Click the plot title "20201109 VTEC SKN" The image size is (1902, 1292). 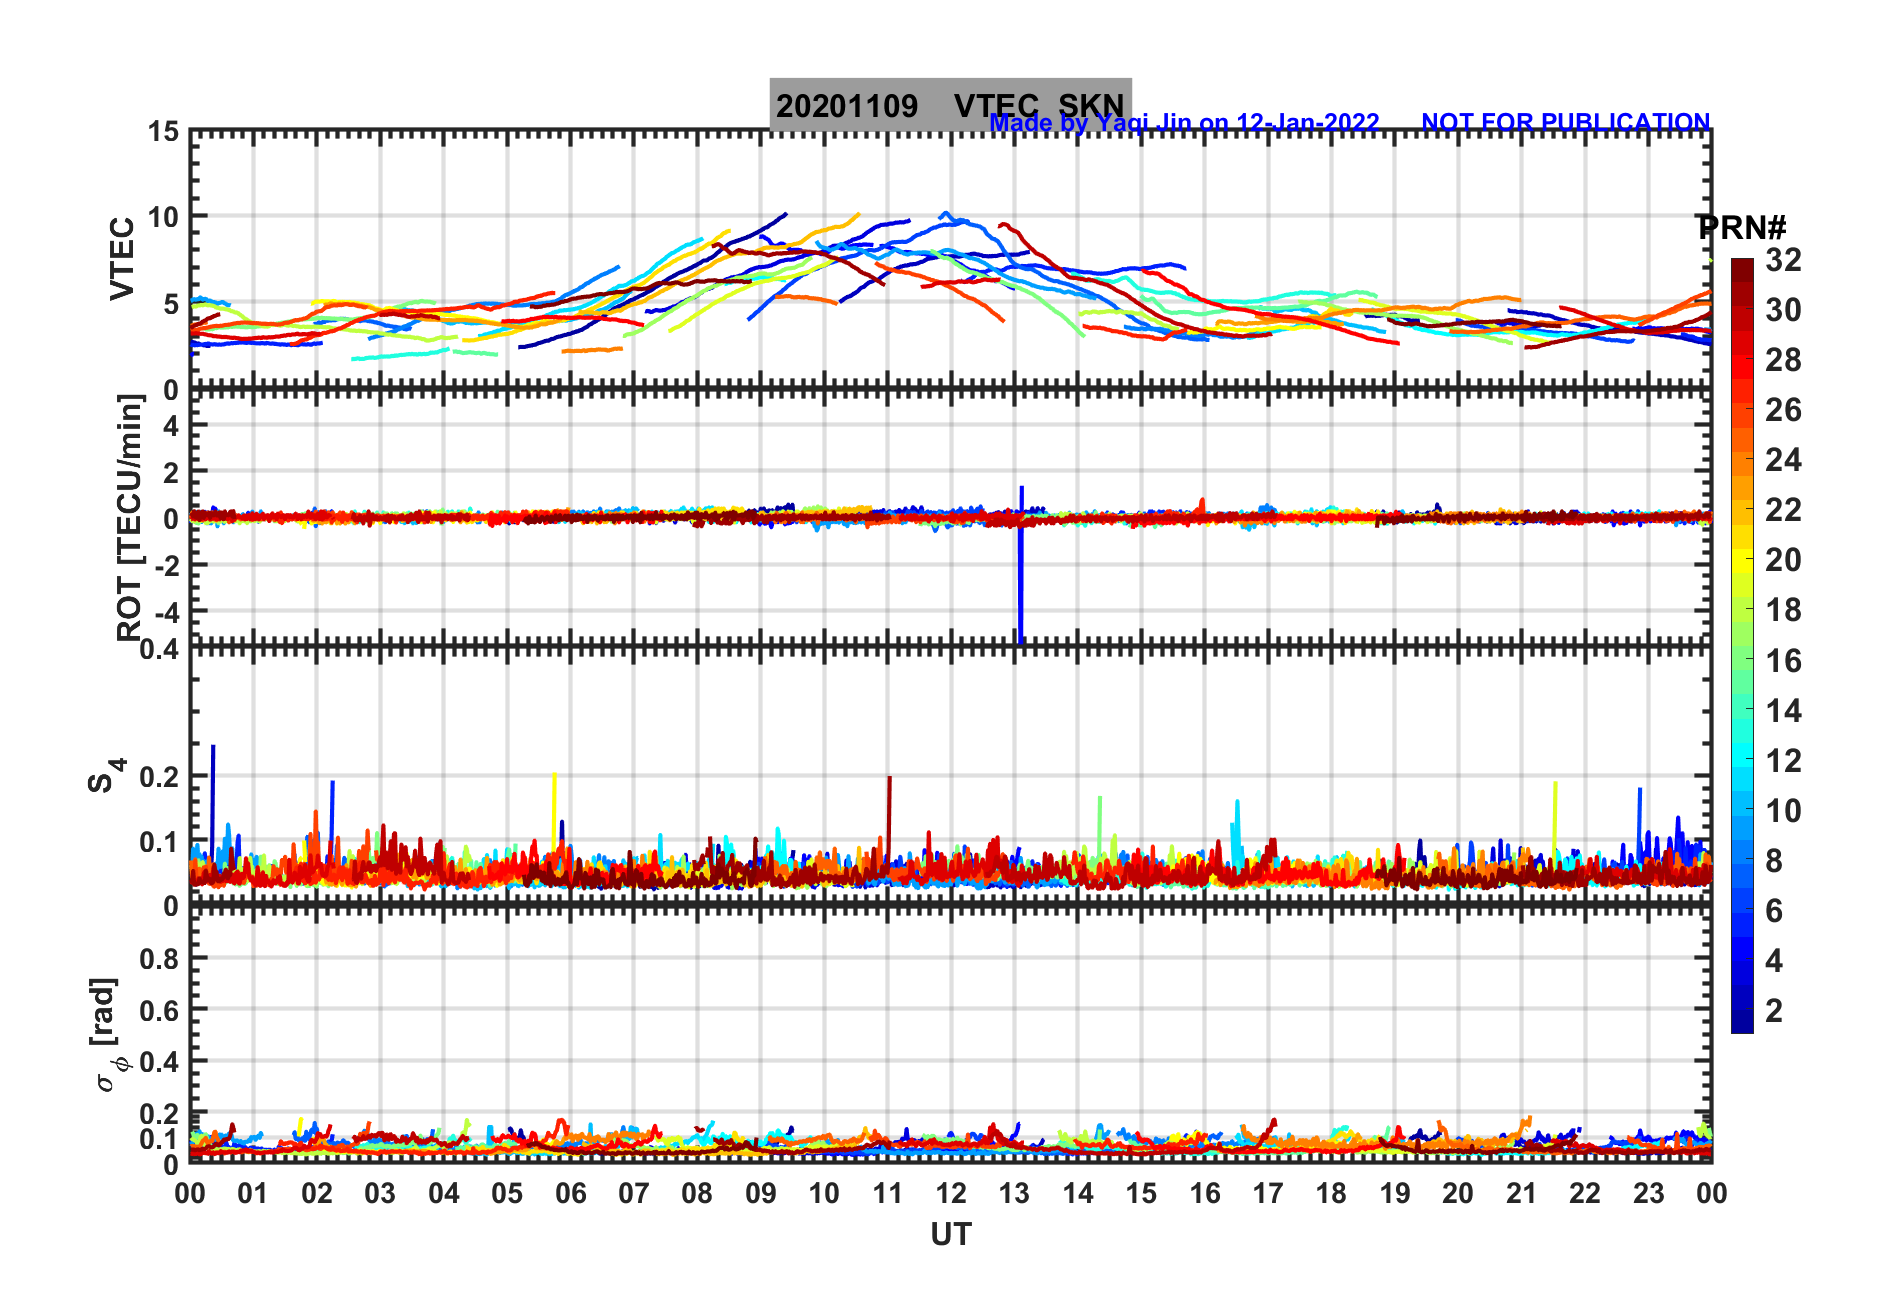point(950,106)
